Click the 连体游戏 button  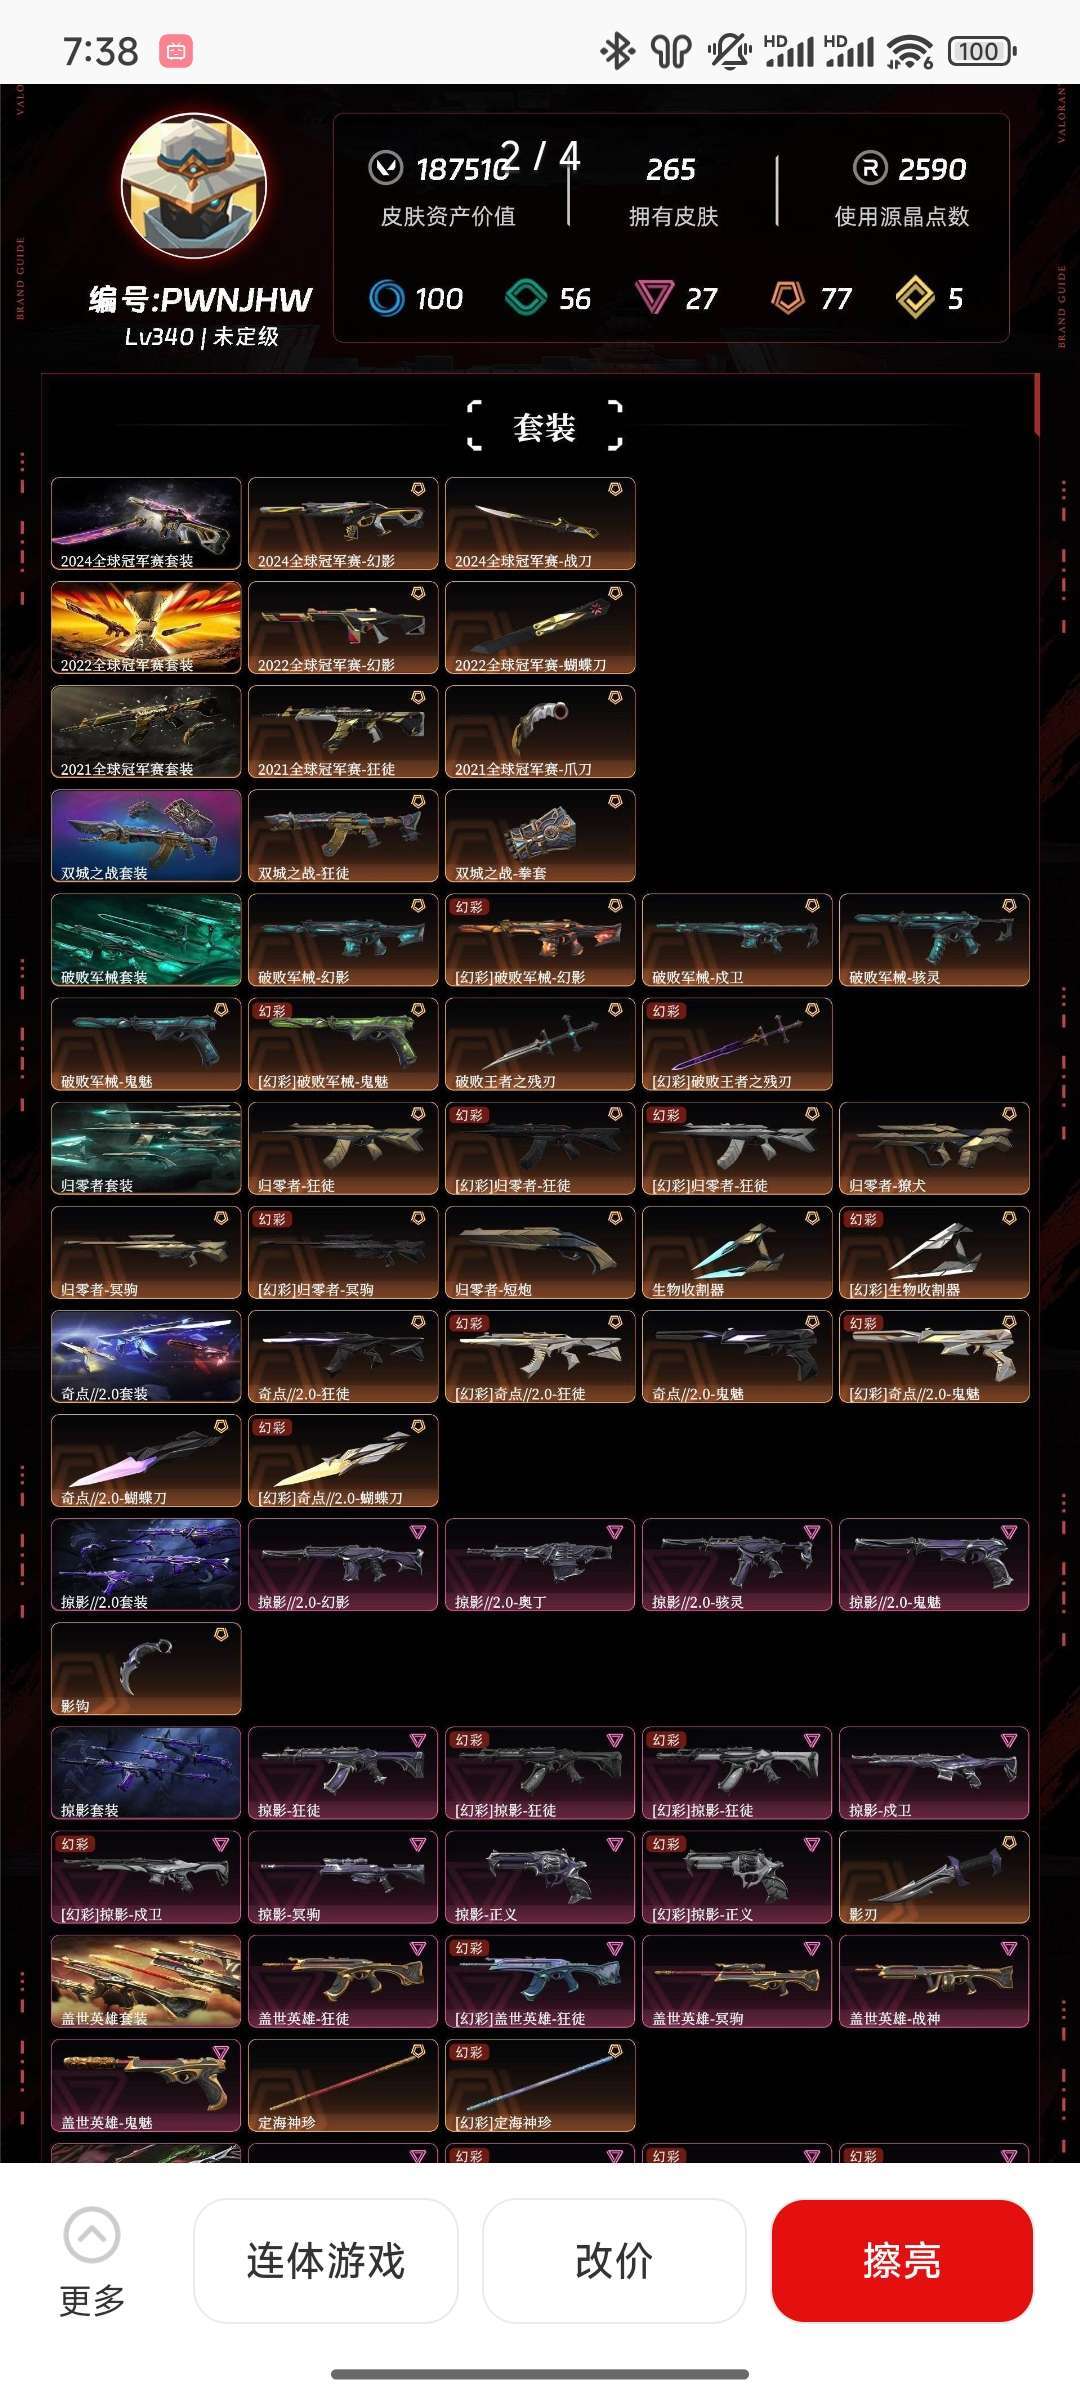click(326, 2261)
